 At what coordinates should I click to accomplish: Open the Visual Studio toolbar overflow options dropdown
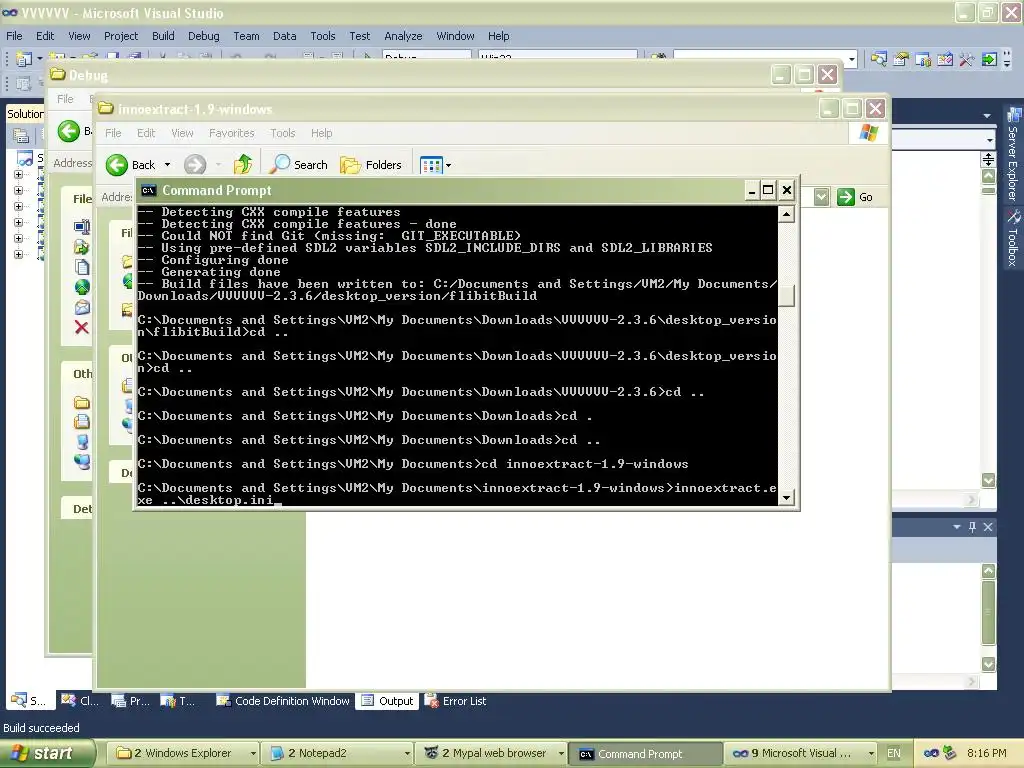click(1008, 61)
